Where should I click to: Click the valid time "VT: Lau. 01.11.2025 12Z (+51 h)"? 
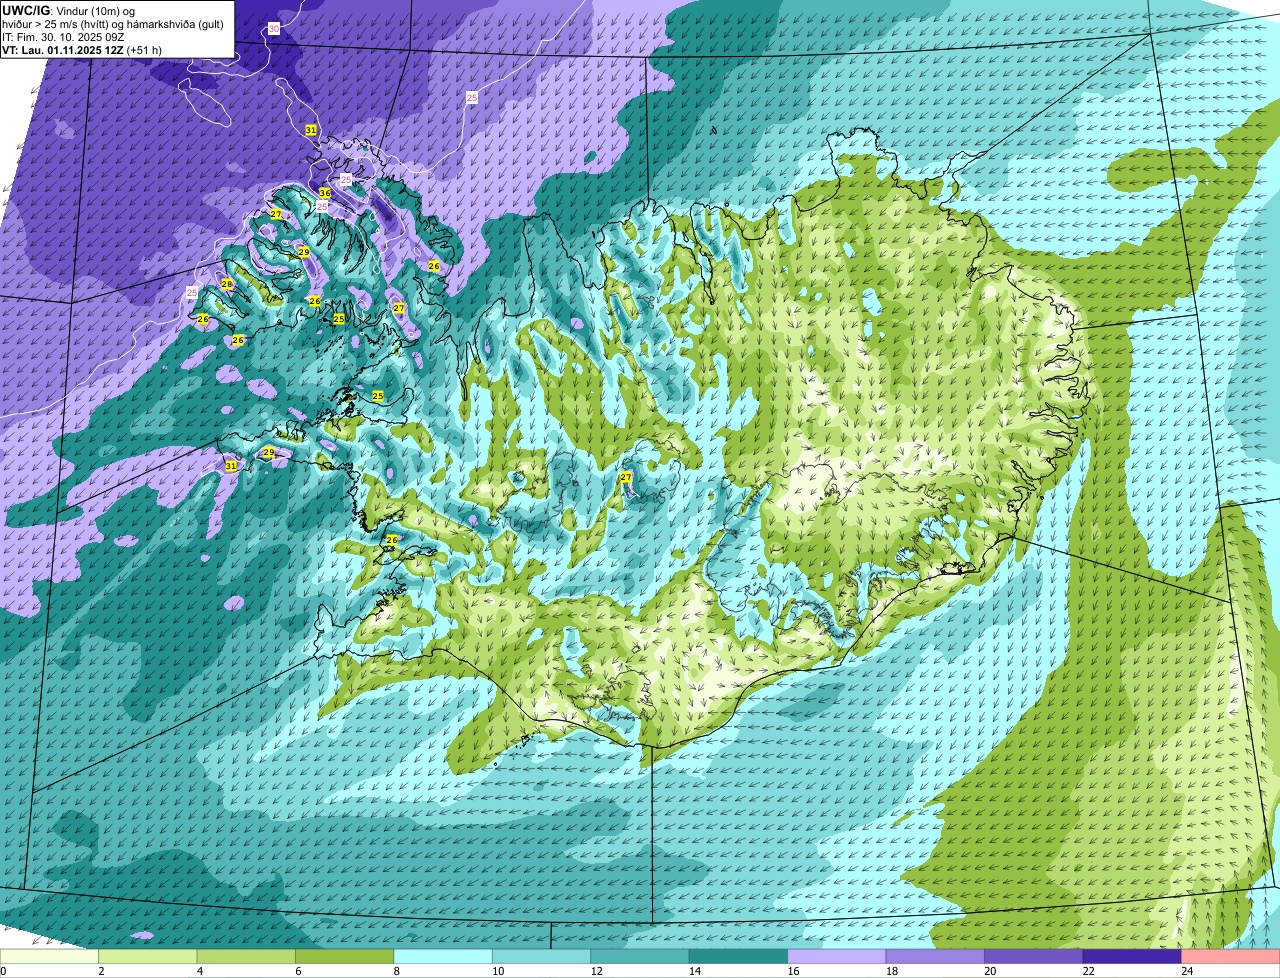pos(82,50)
